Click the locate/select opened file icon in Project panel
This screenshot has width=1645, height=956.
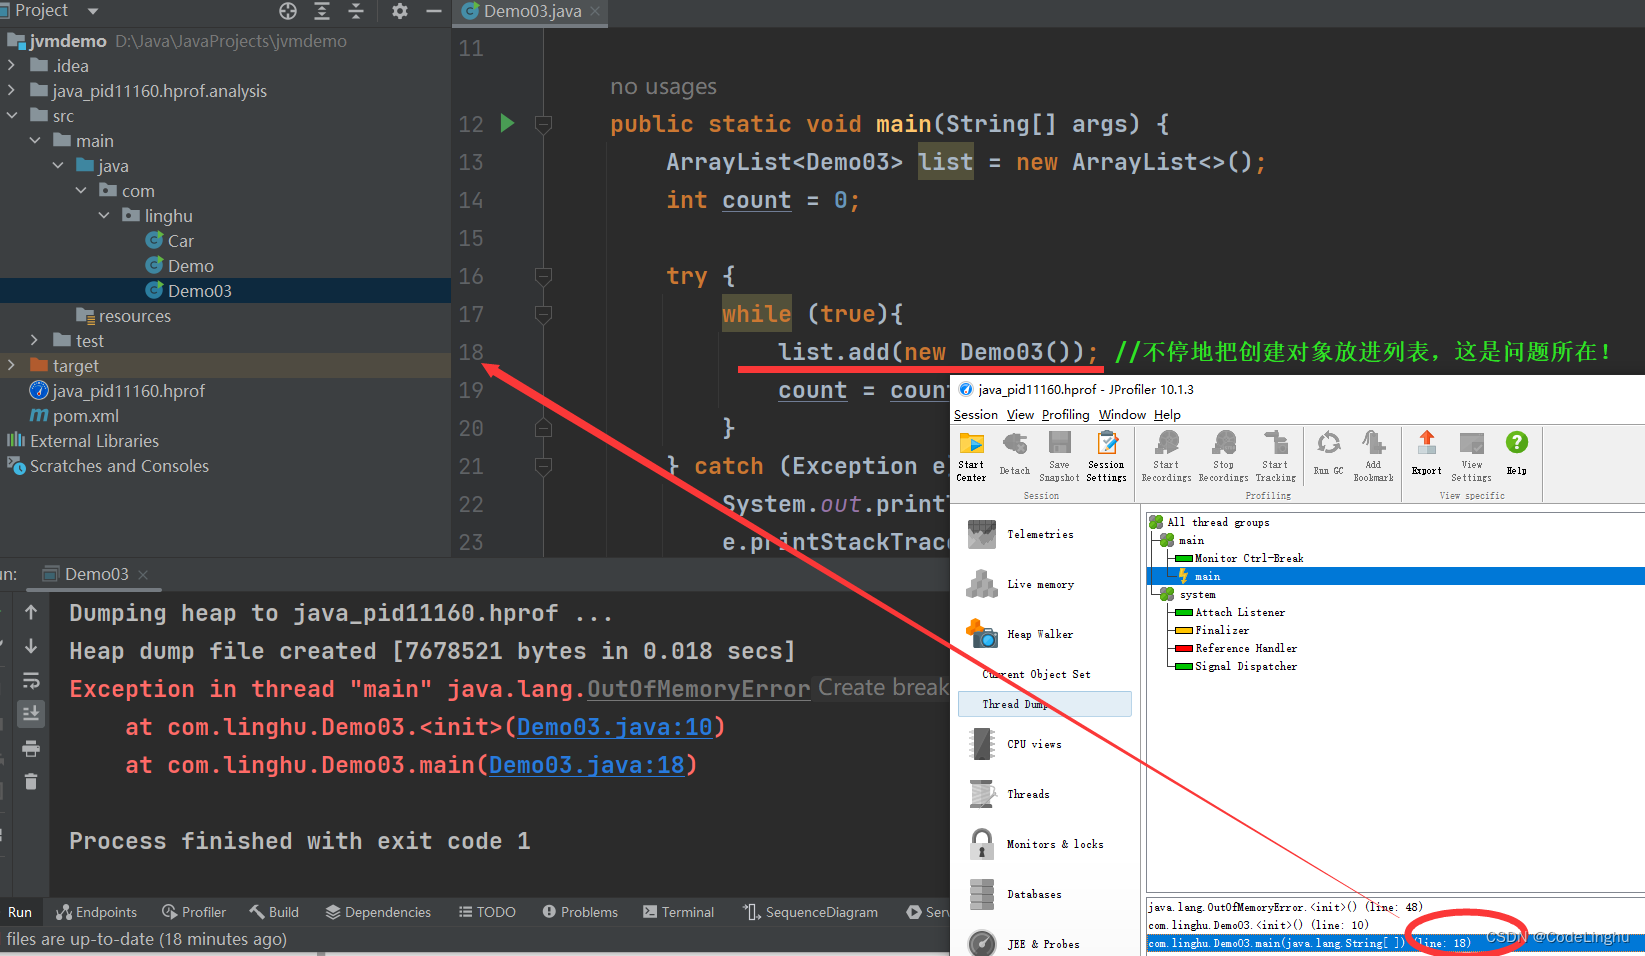pyautogui.click(x=288, y=11)
